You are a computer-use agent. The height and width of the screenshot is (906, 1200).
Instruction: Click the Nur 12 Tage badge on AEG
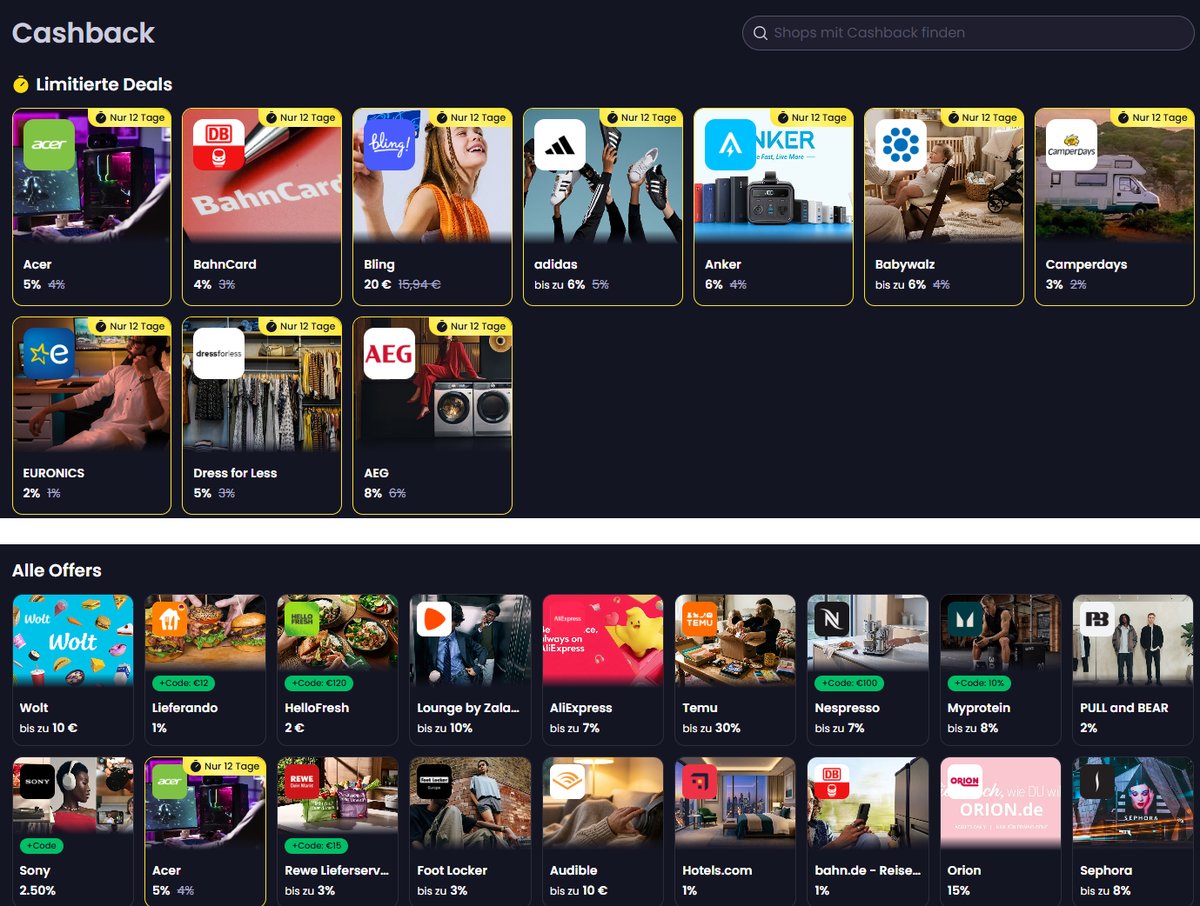pos(470,326)
